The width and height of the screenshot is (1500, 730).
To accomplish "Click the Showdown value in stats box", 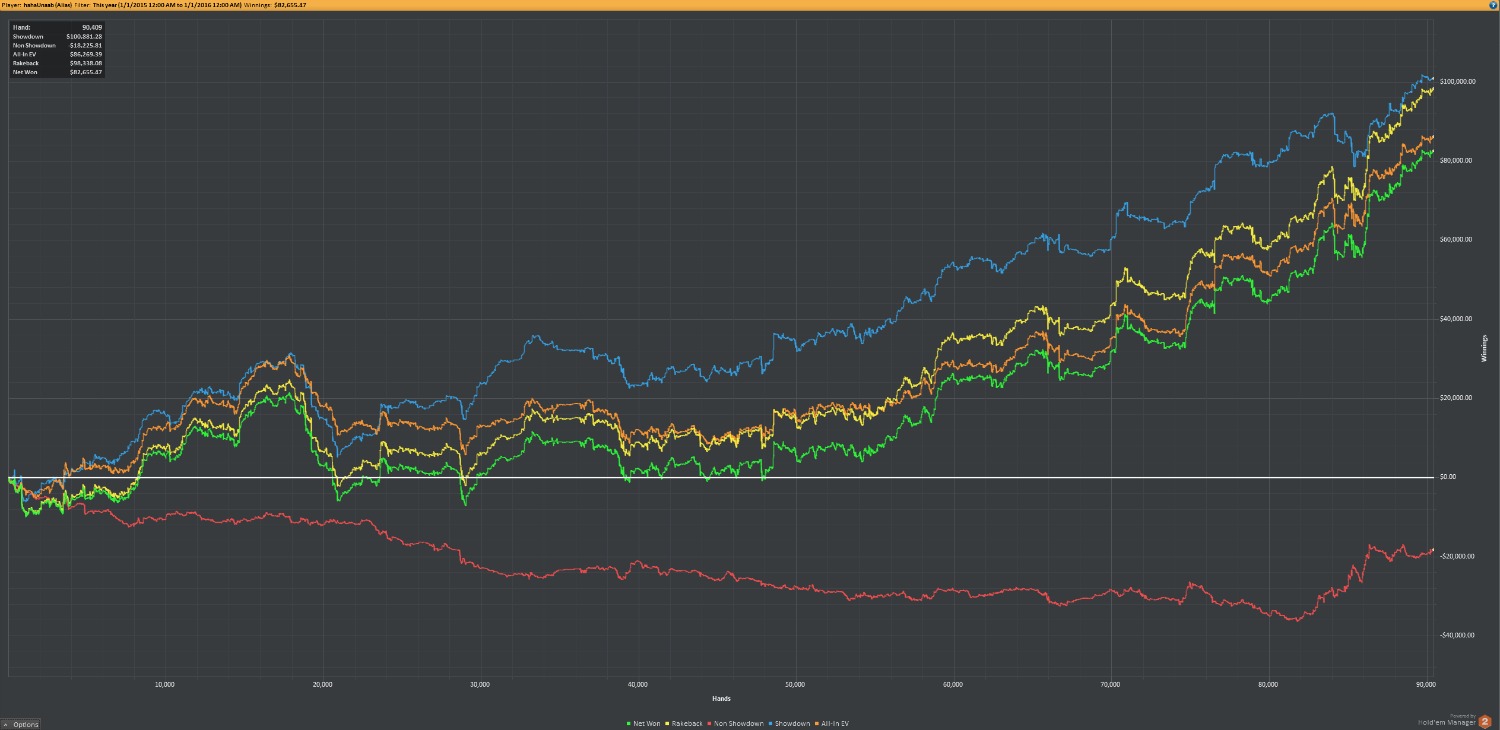I will click(84, 36).
